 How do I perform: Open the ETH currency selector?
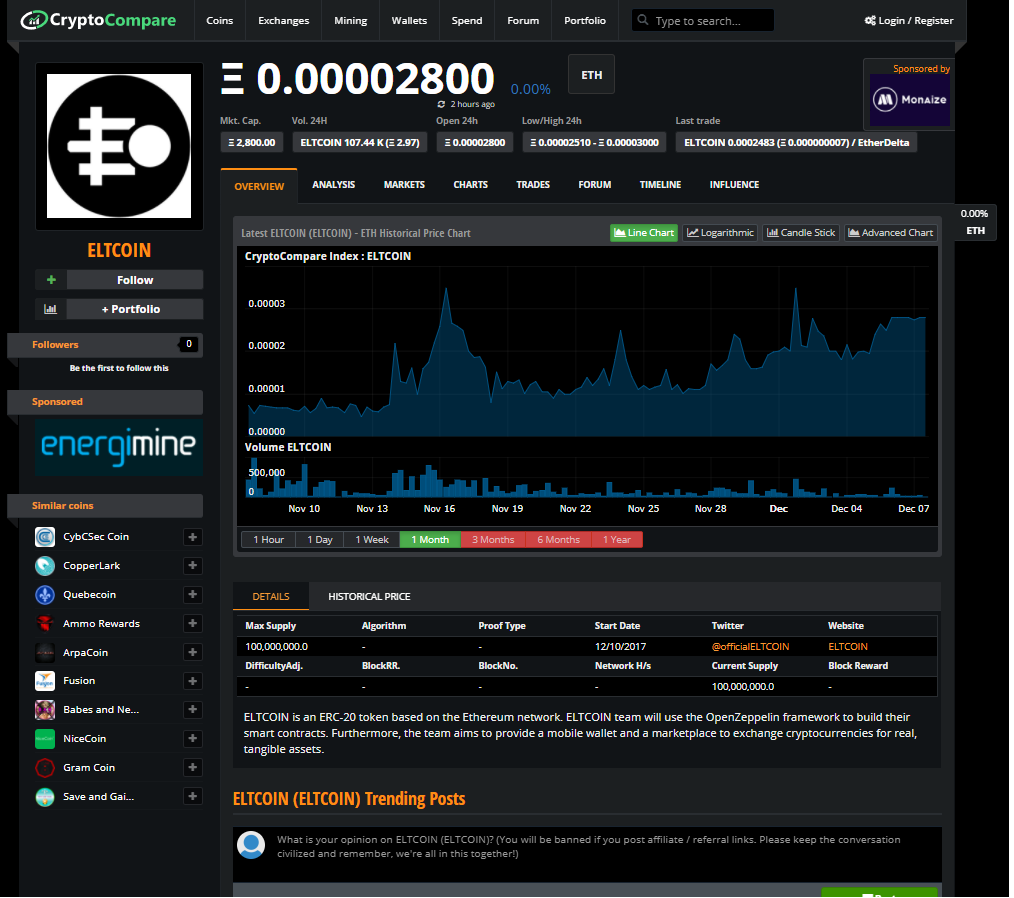(591, 75)
